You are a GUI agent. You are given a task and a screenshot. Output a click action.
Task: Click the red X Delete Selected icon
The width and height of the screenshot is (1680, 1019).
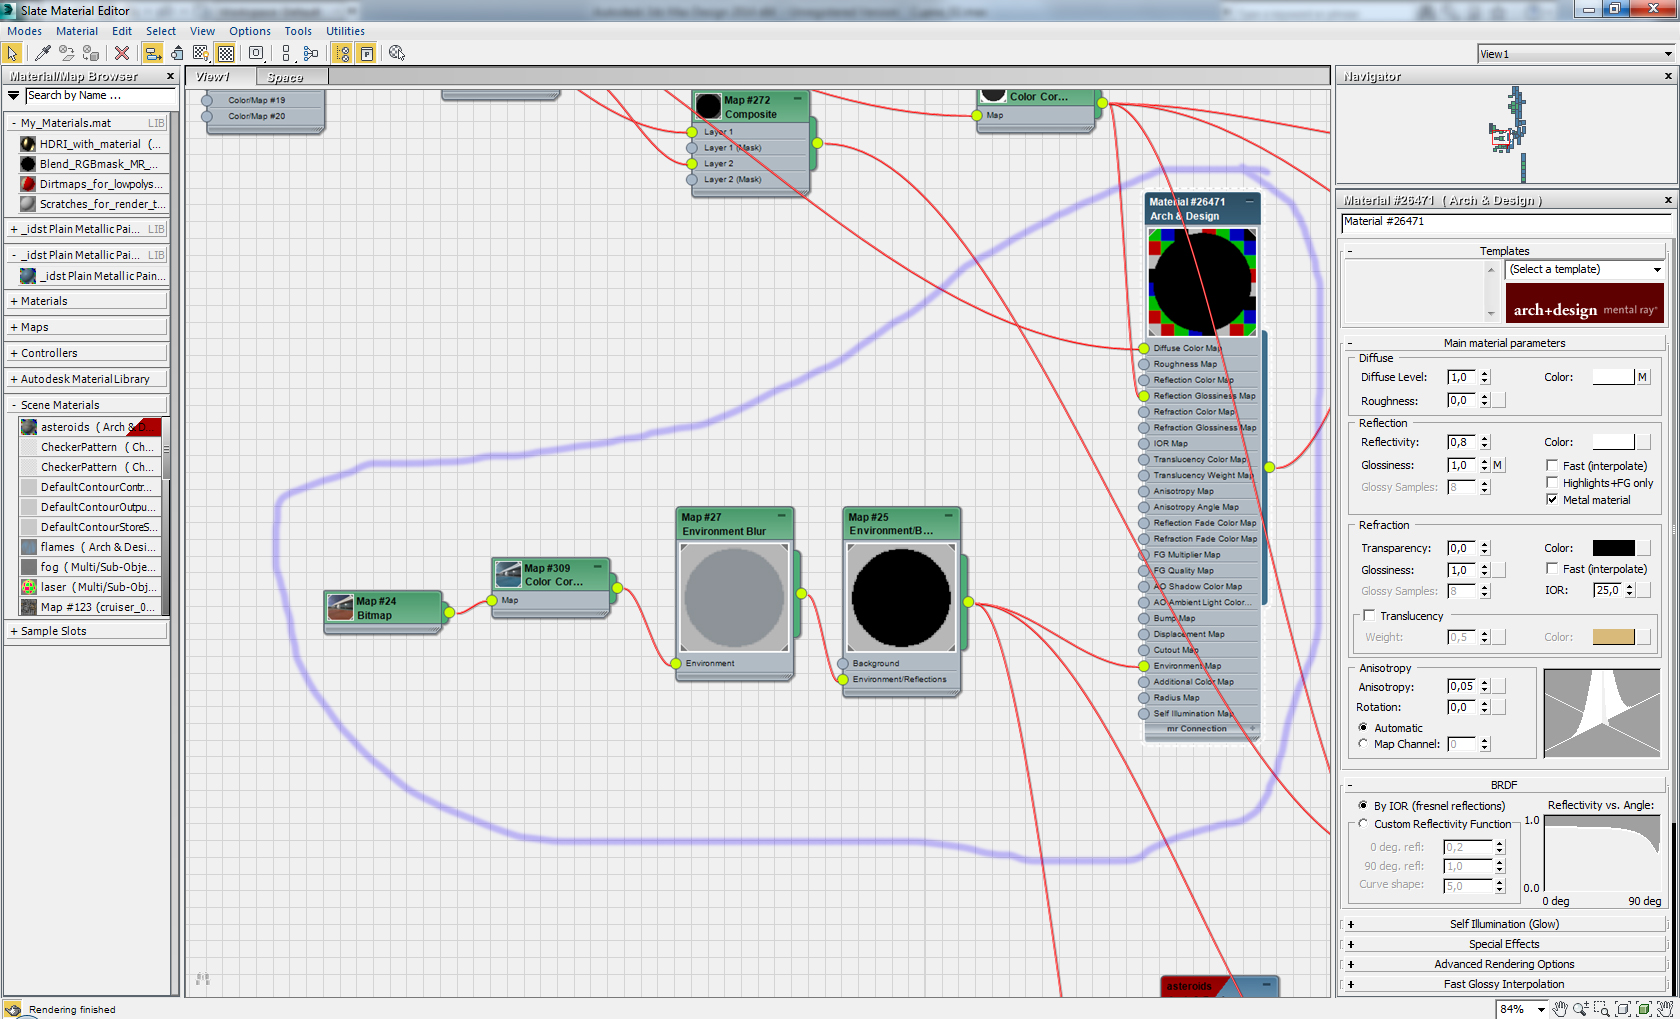coord(121,53)
